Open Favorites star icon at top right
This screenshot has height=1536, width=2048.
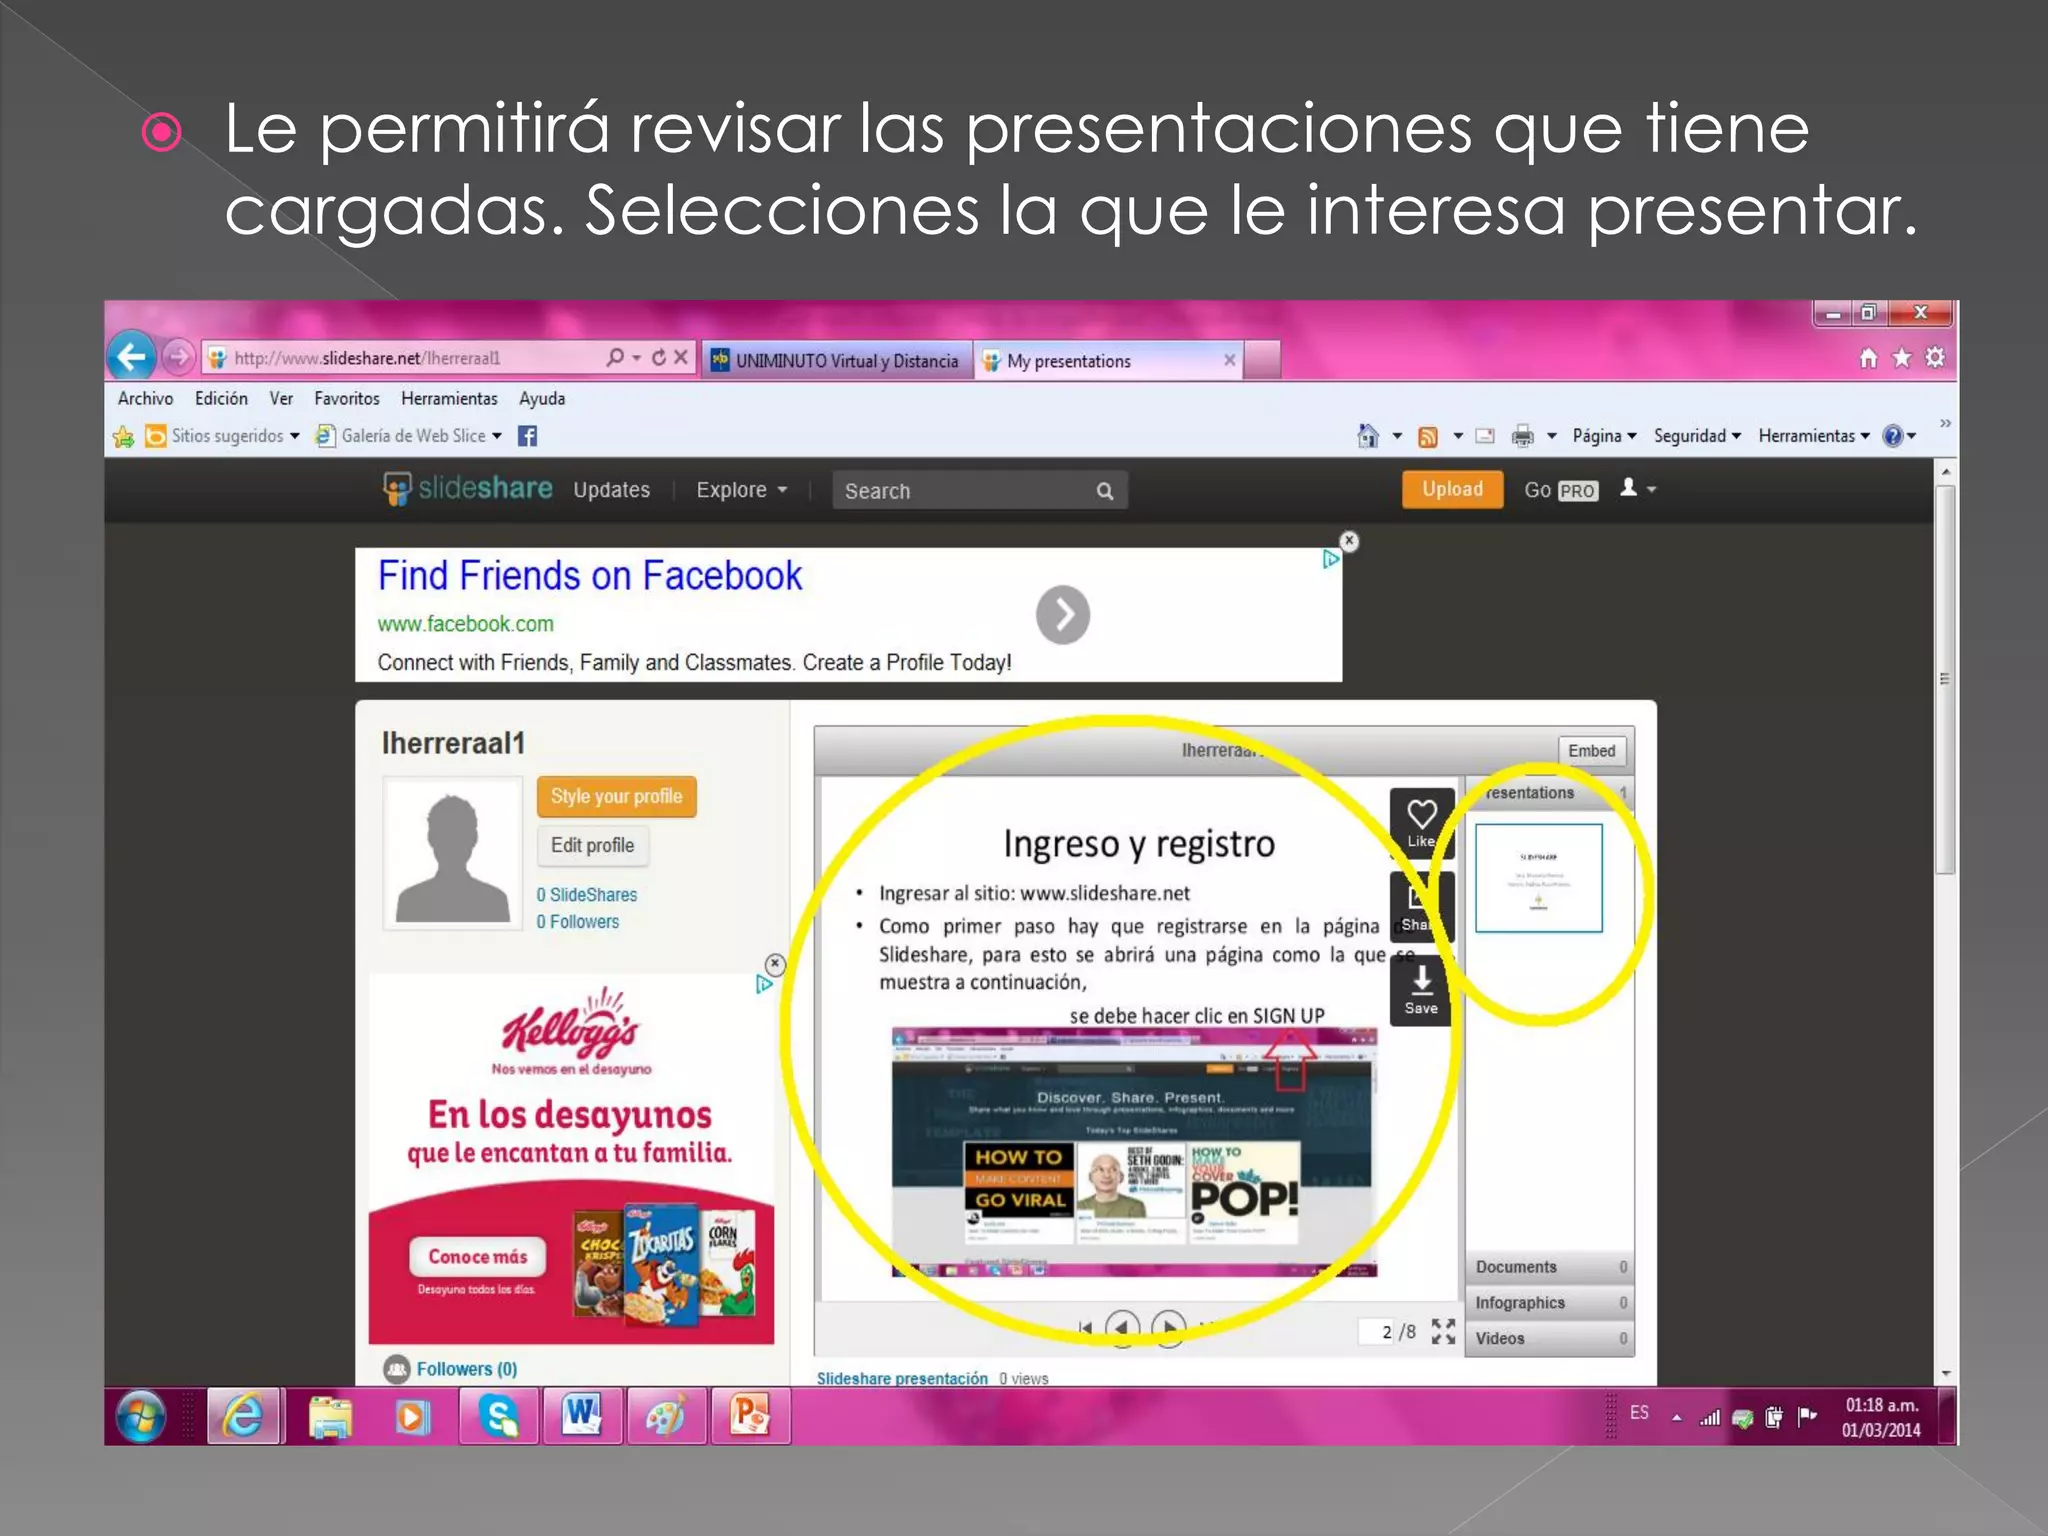coord(1902,358)
